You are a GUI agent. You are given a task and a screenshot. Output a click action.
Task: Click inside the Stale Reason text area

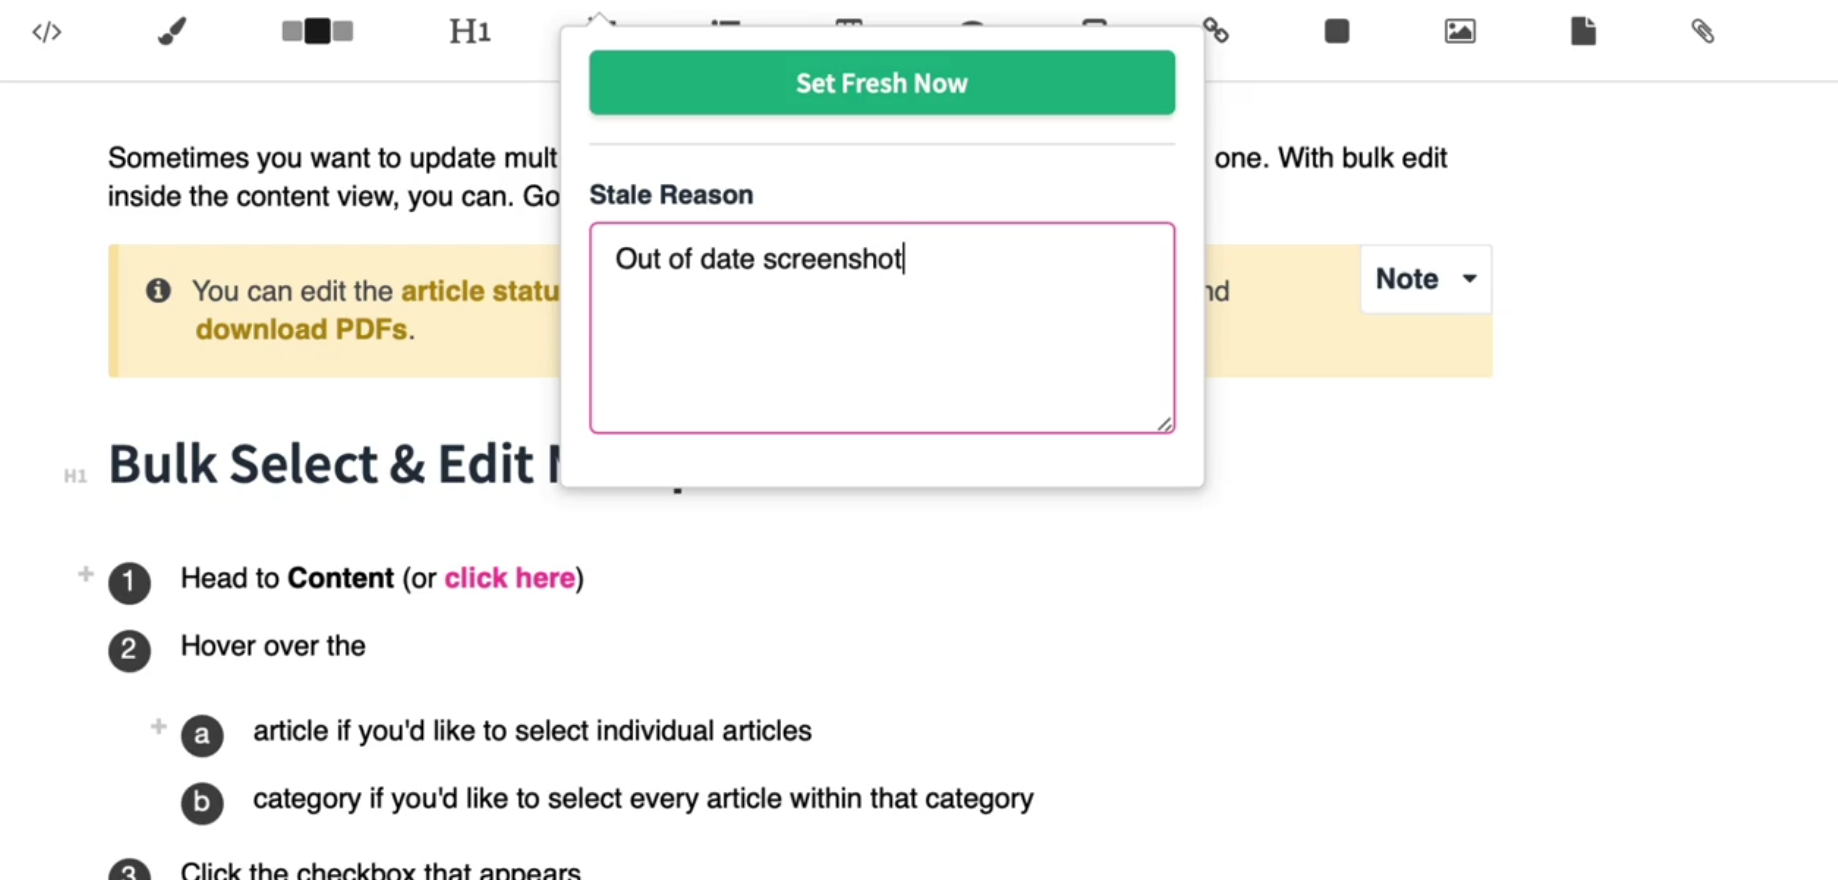pyautogui.click(x=881, y=330)
